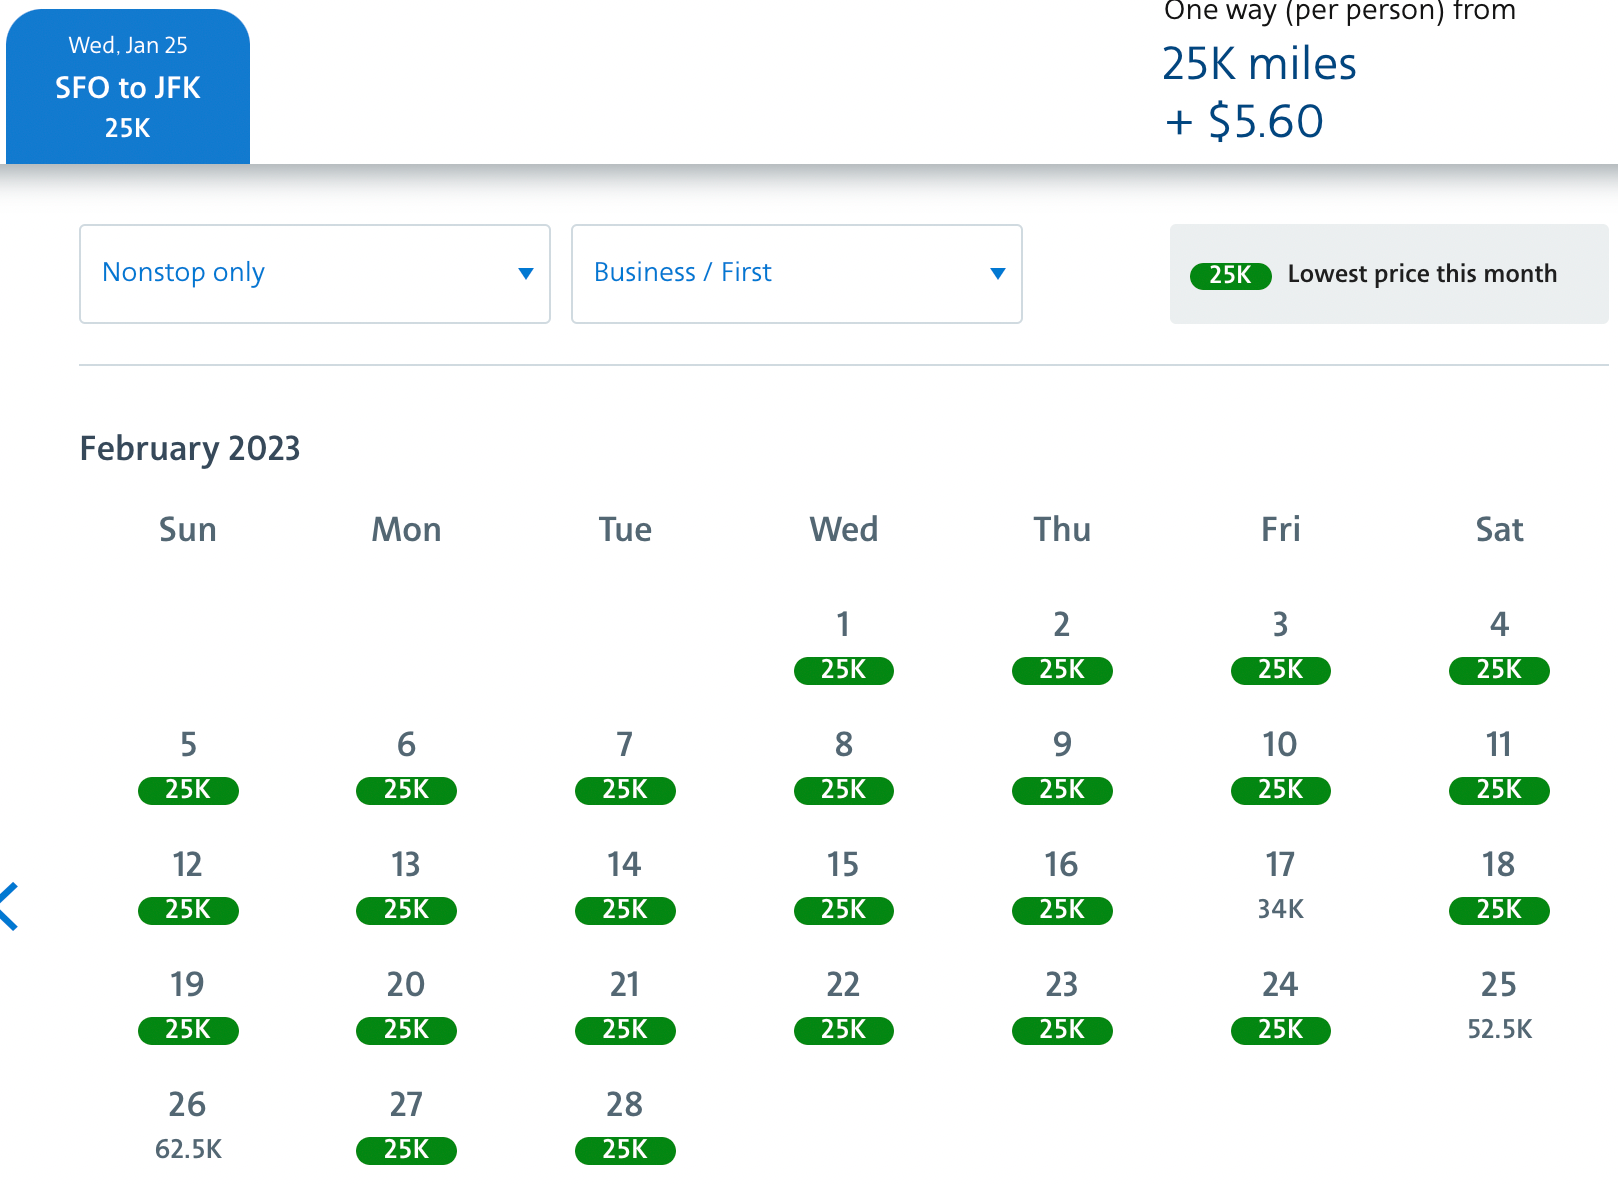Choose February 25 priced at 52.5K miles
1618x1184 pixels.
1498,1028
